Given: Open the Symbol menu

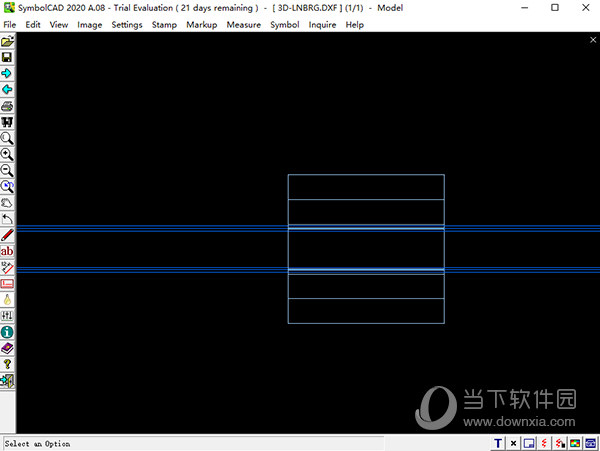Looking at the screenshot, I should pos(285,24).
